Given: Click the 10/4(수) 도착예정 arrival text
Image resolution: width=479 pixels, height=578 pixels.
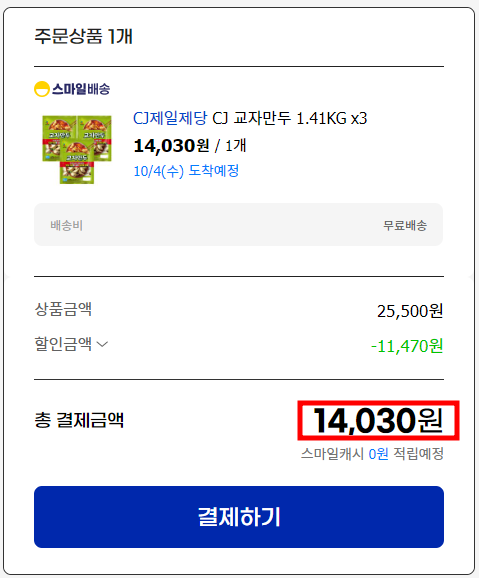Looking at the screenshot, I should [x=186, y=171].
